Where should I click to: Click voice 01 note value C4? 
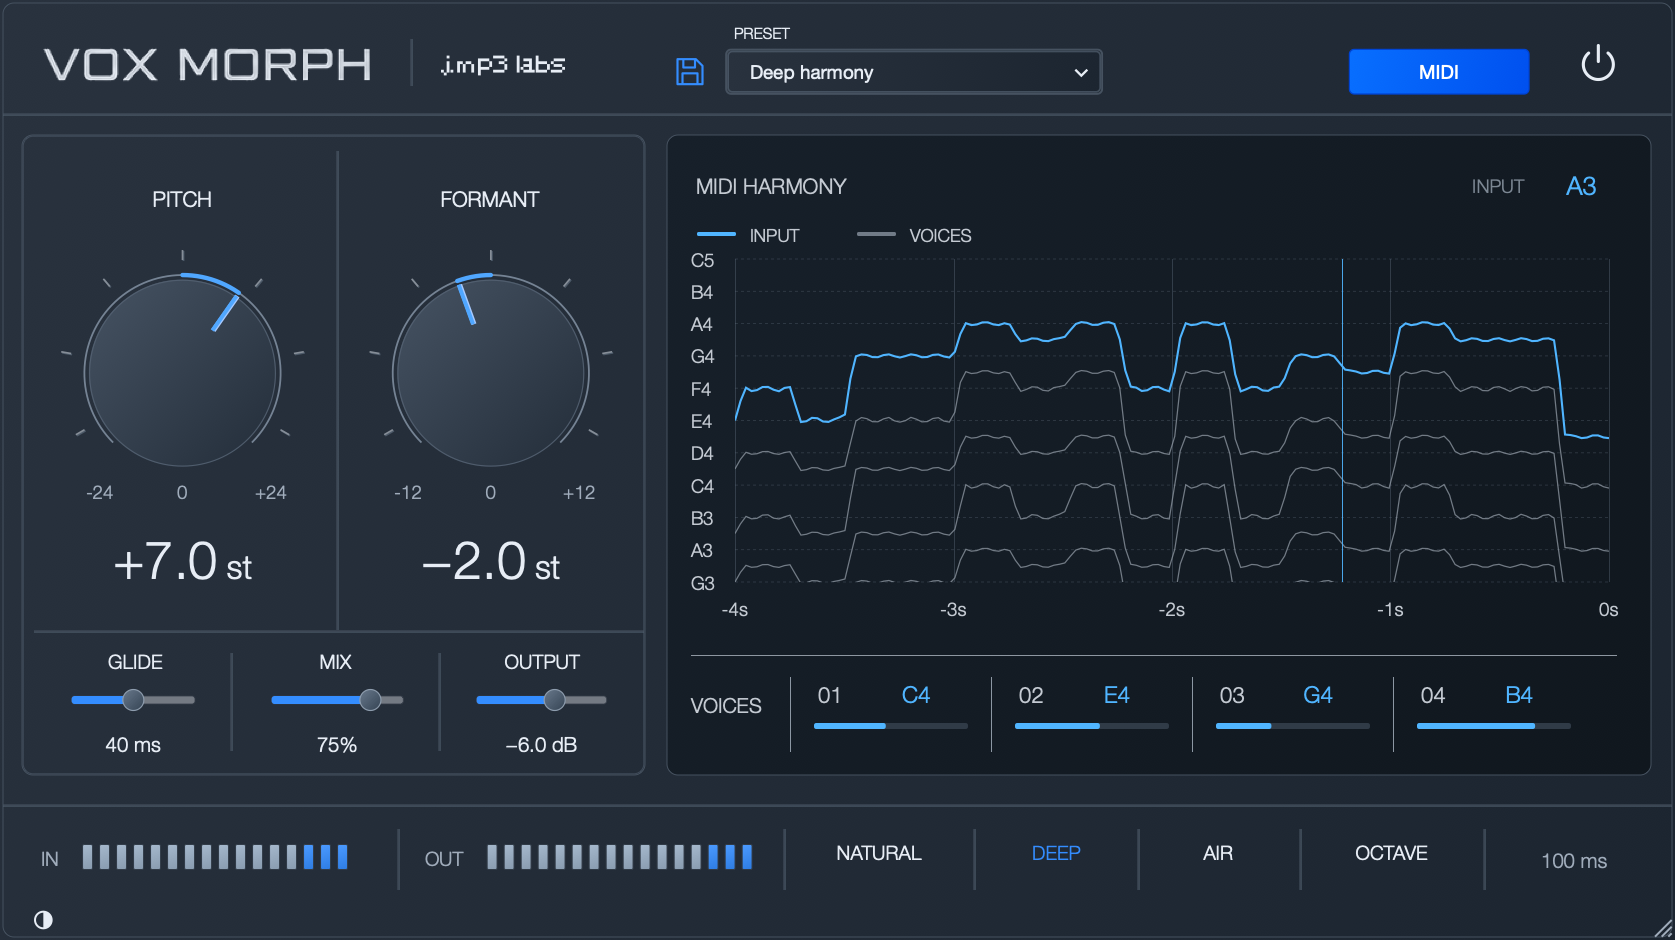coord(916,695)
